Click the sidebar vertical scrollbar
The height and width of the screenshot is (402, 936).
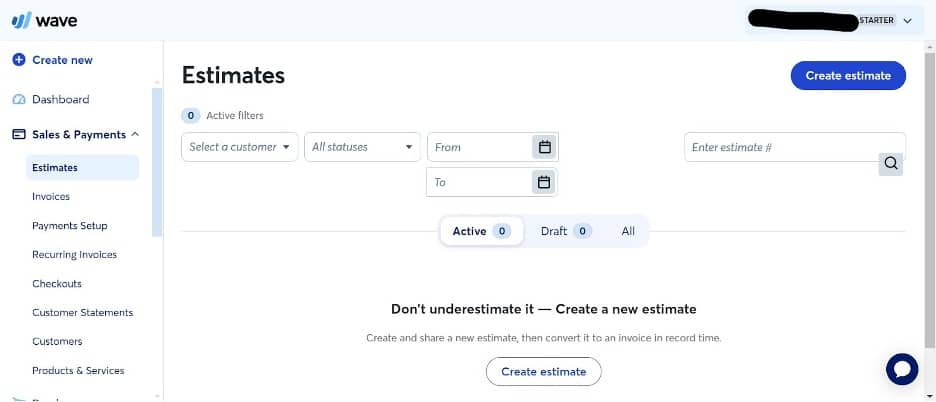tap(156, 160)
